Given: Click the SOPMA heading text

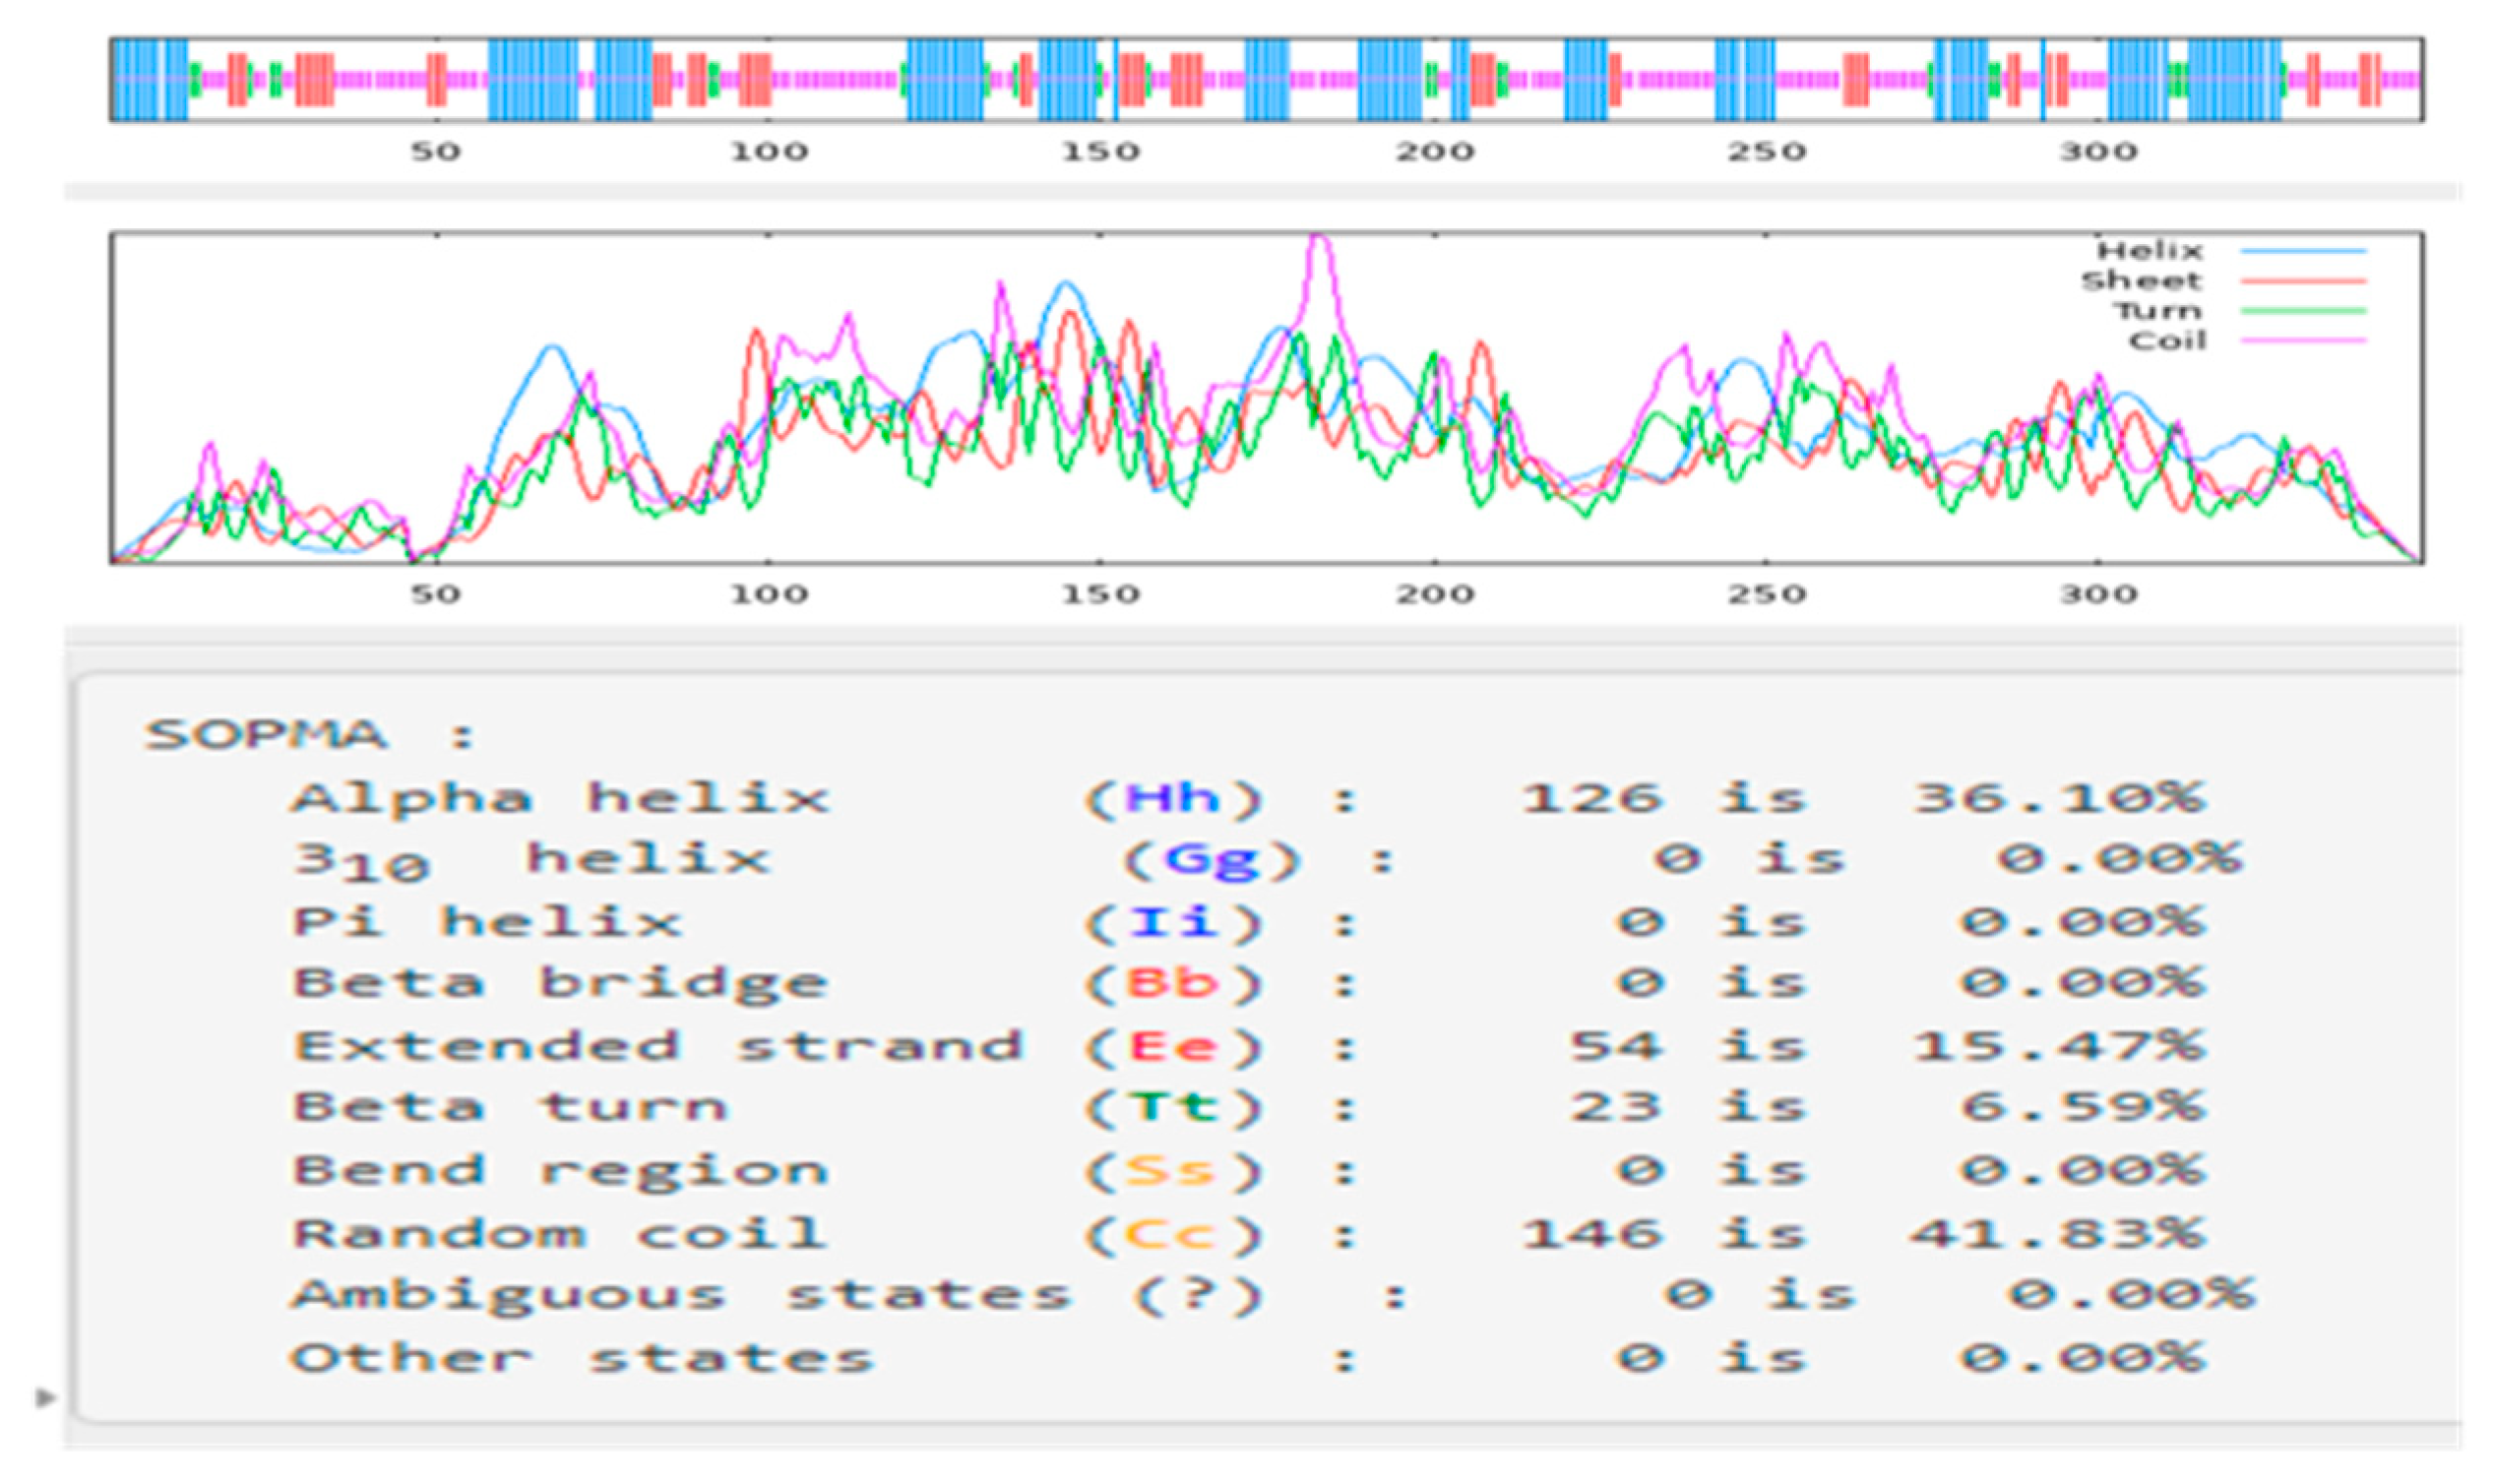Looking at the screenshot, I should click(x=267, y=735).
